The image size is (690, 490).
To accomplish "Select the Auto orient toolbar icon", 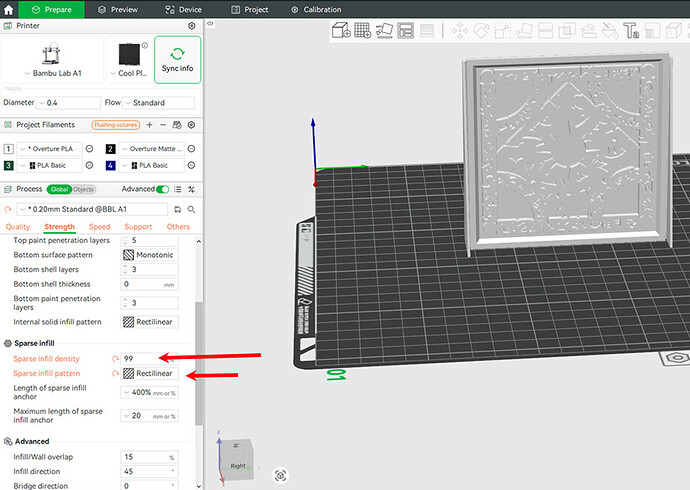I will [x=384, y=31].
